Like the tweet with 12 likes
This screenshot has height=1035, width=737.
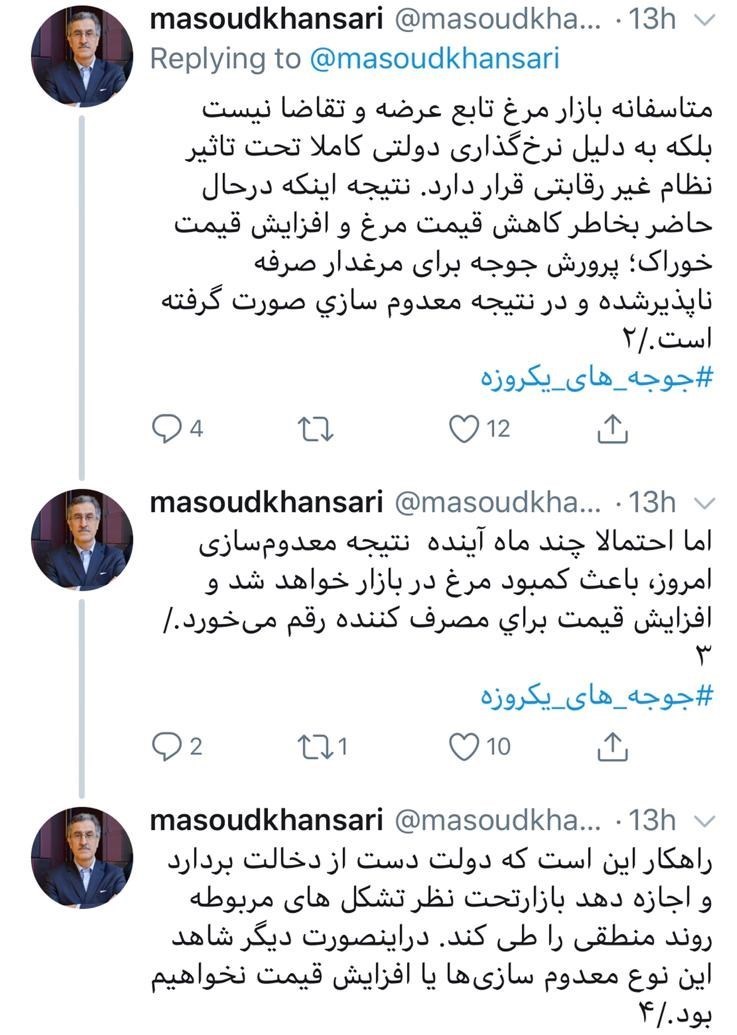coord(463,429)
